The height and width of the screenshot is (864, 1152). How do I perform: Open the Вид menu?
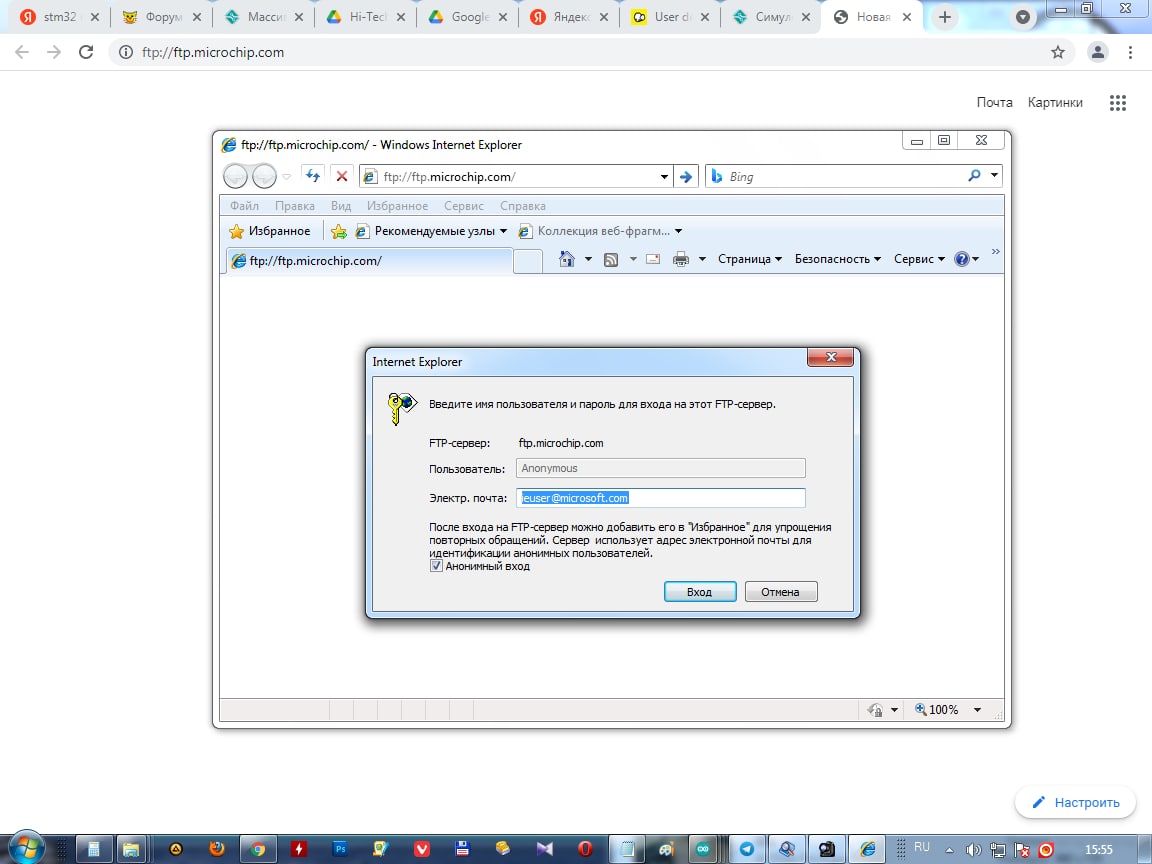(x=340, y=206)
